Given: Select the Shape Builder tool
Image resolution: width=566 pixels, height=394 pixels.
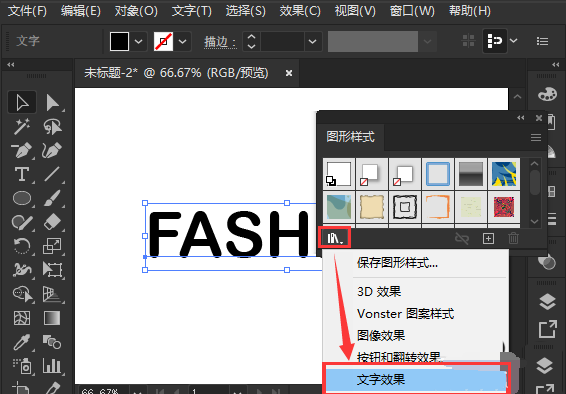Looking at the screenshot, I should pos(22,294).
